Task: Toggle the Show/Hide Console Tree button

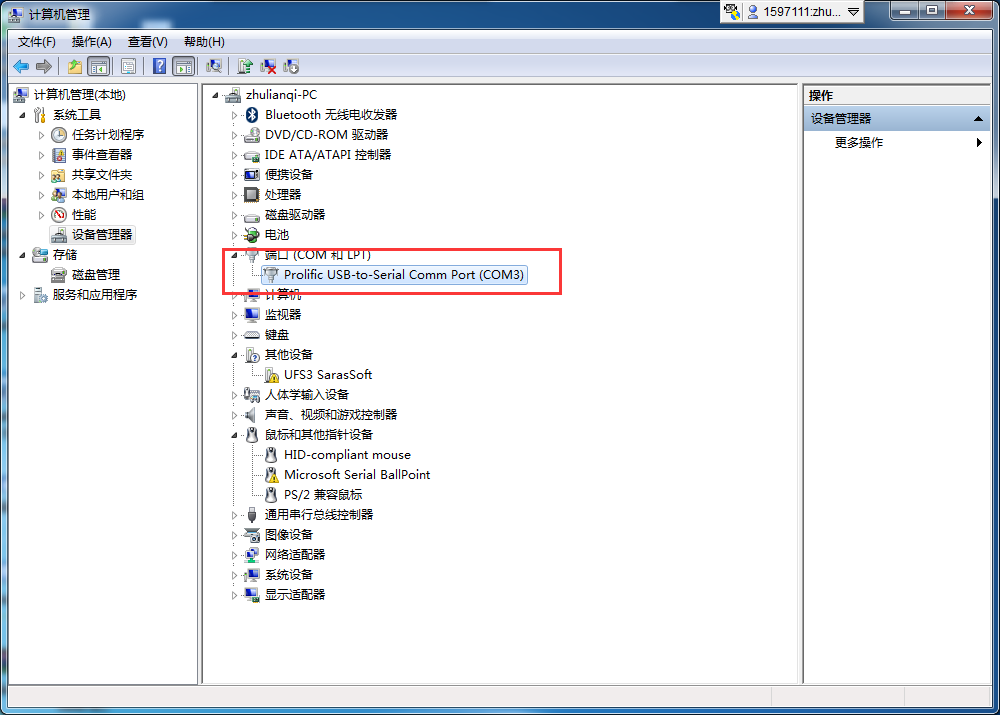Action: [99, 66]
